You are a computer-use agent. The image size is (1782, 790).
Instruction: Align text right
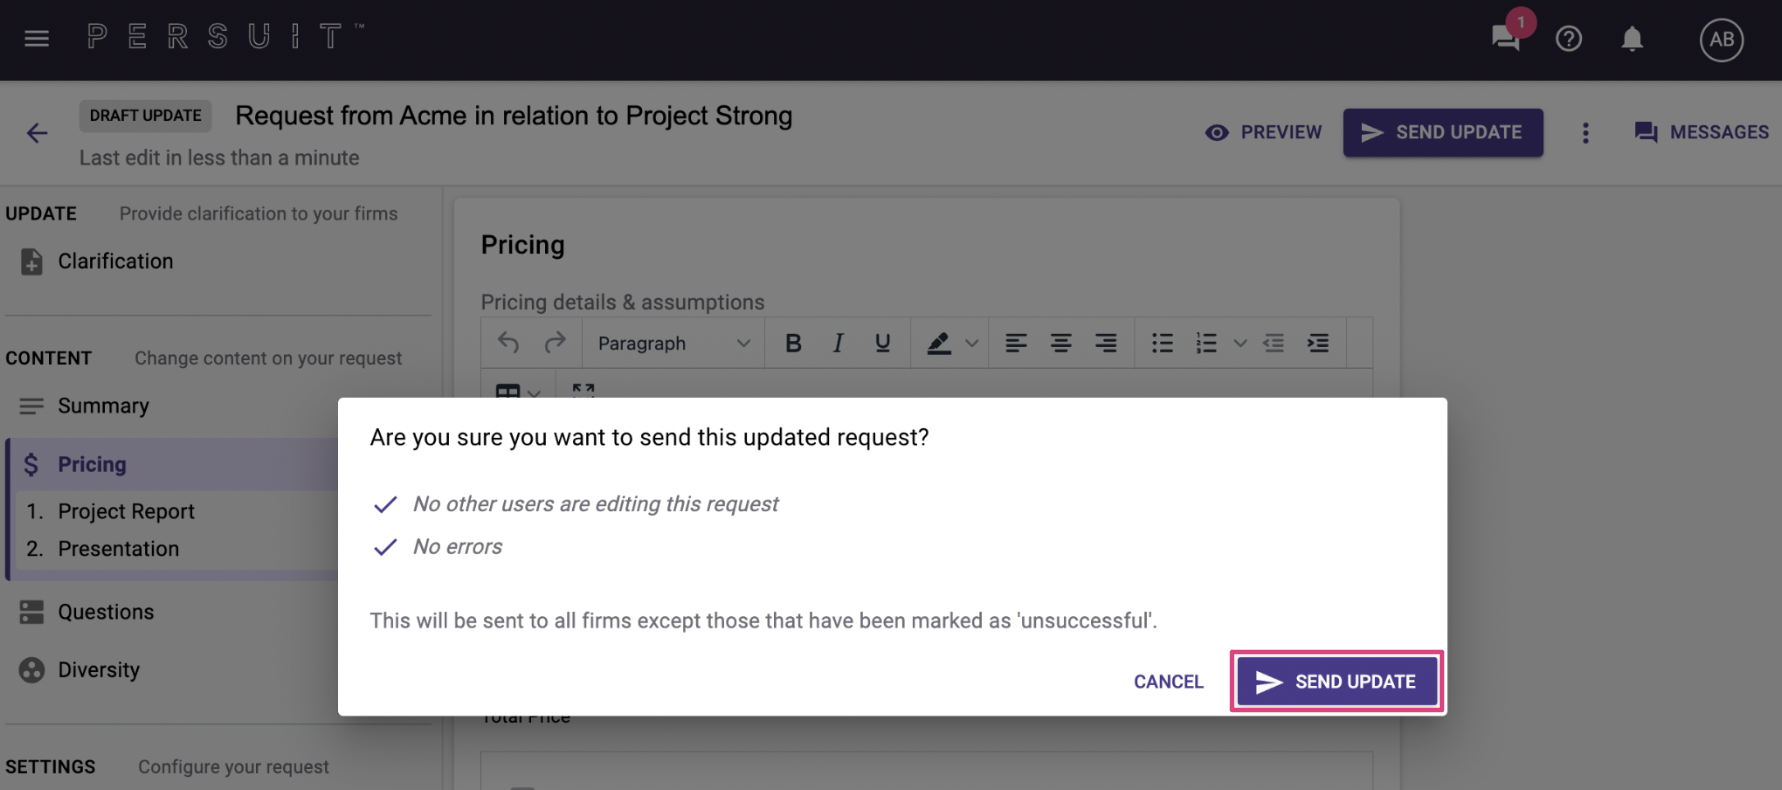point(1106,343)
